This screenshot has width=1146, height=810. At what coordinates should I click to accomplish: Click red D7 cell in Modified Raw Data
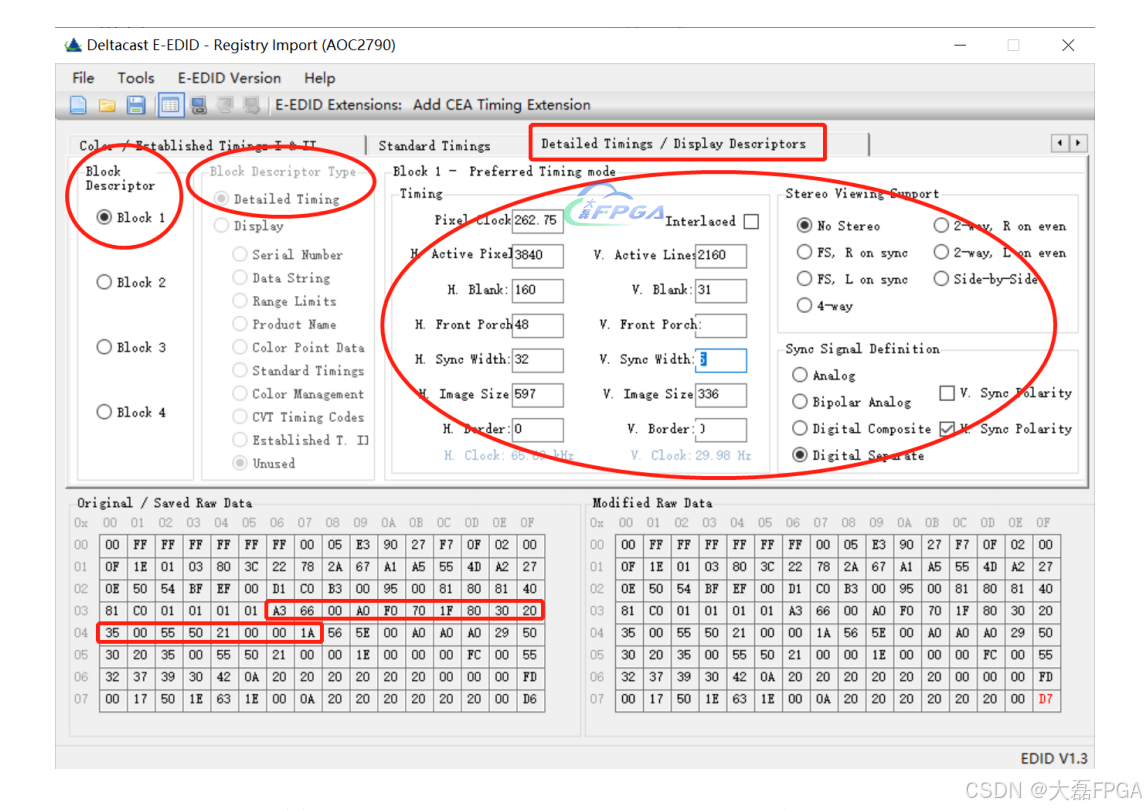click(1046, 700)
